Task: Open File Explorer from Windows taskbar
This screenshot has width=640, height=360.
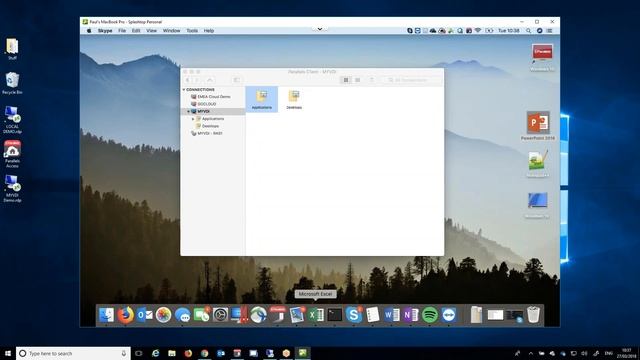Action: 172,353
